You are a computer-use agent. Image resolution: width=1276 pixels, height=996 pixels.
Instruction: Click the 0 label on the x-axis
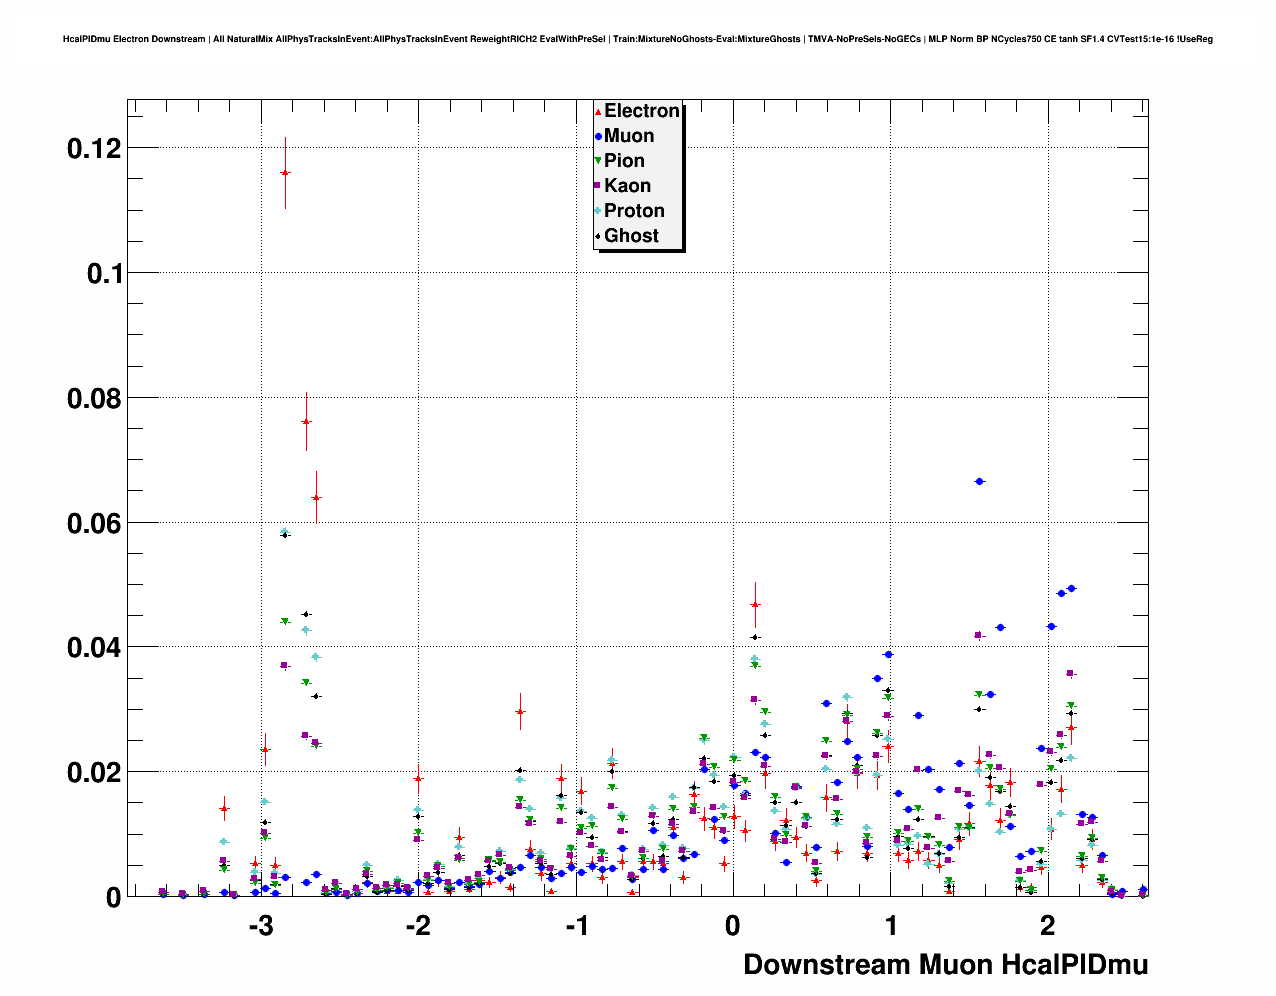(x=733, y=926)
